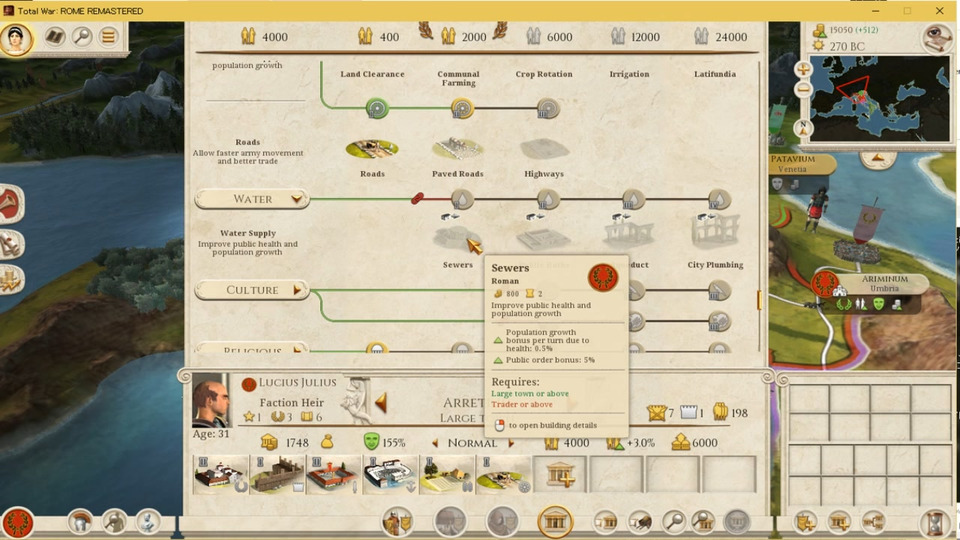Open the agents figure icon at bottom left

[x=114, y=522]
